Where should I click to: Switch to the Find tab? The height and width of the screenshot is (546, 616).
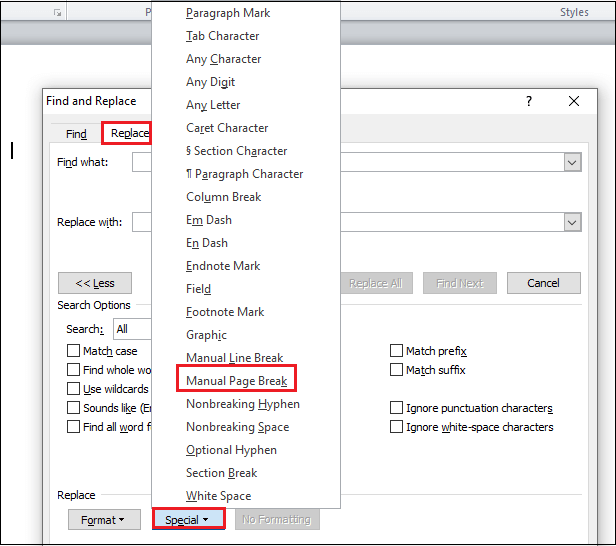(76, 134)
